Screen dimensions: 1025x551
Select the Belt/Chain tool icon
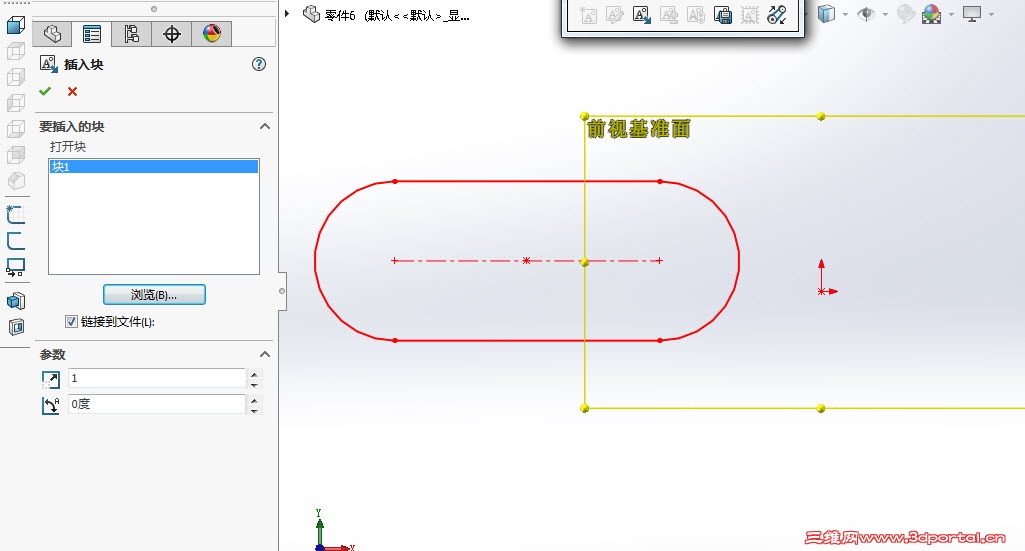click(x=777, y=15)
